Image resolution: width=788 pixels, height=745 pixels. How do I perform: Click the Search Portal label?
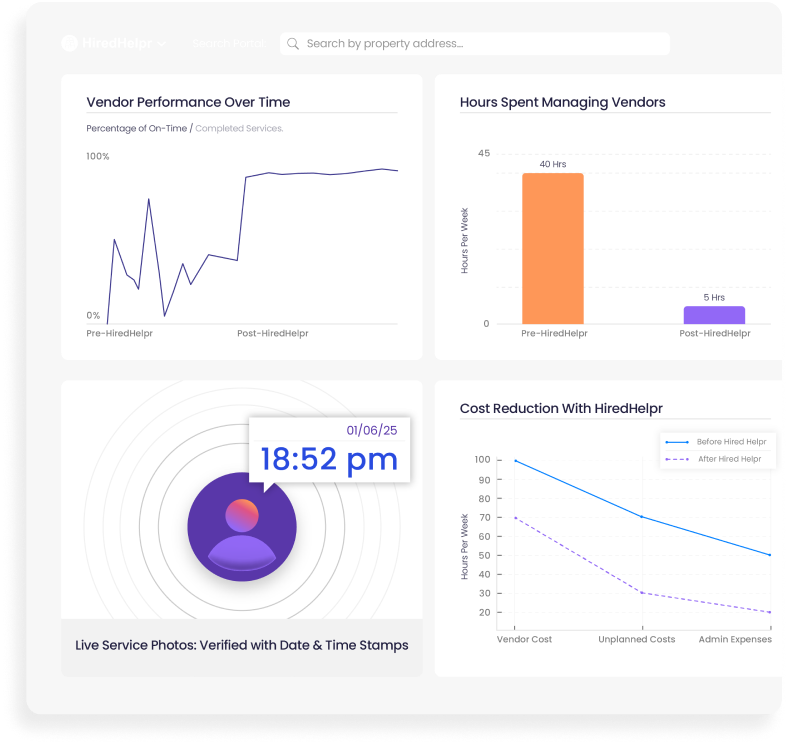(229, 44)
